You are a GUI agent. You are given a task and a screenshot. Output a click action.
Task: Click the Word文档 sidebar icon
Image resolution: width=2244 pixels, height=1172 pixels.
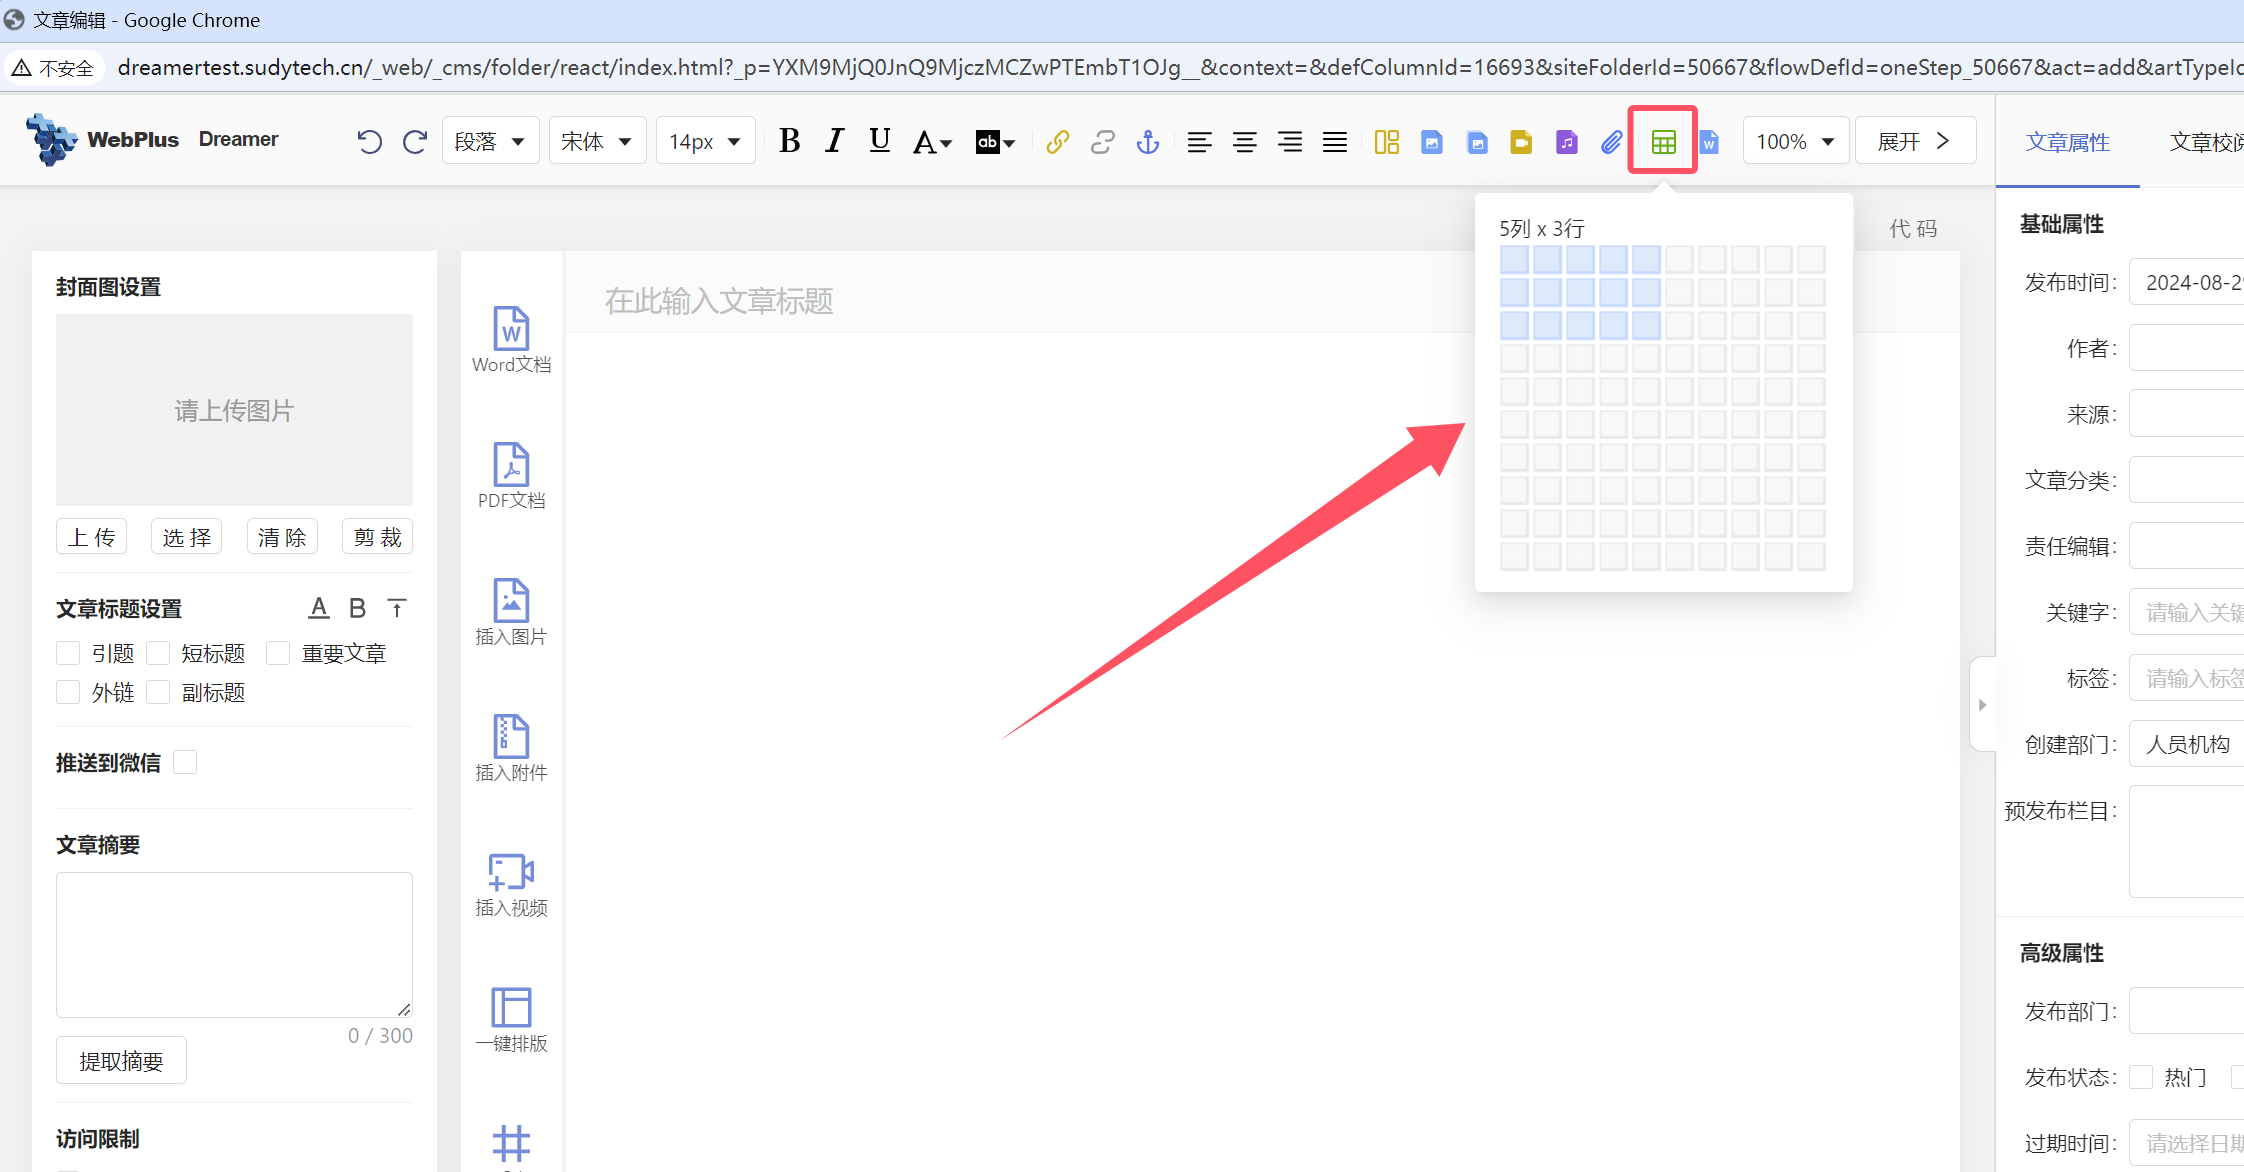(x=511, y=340)
